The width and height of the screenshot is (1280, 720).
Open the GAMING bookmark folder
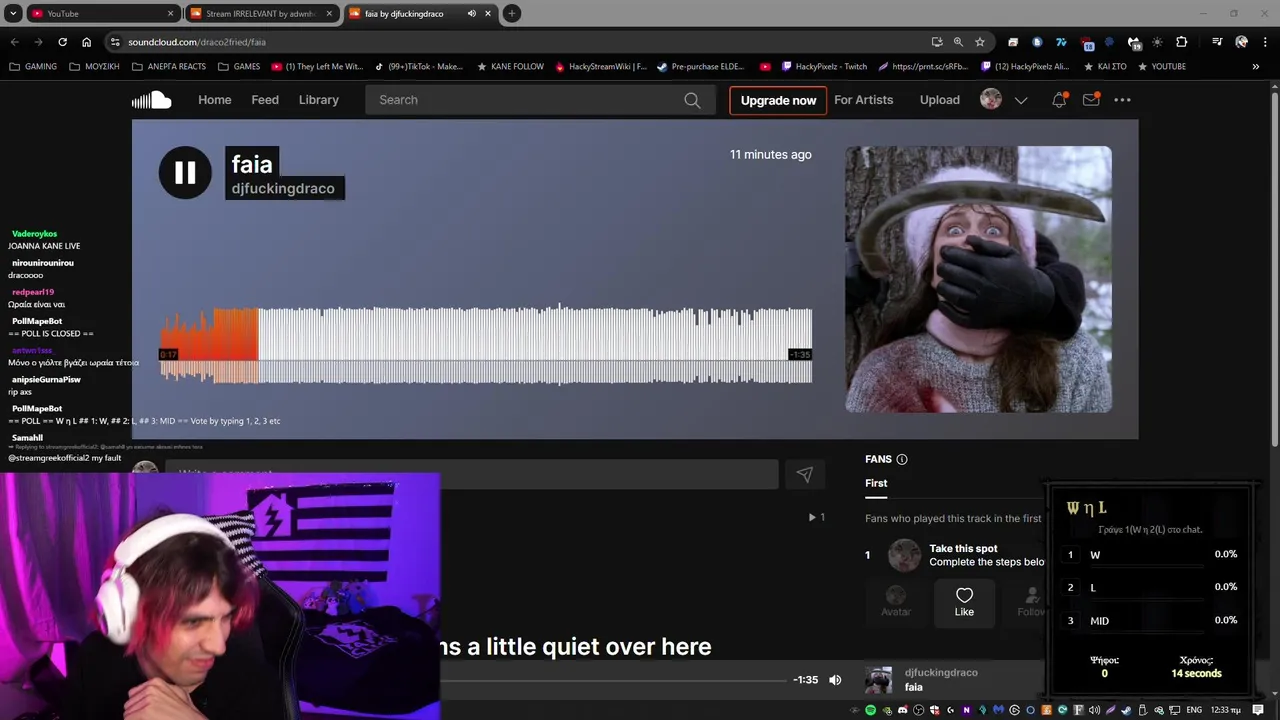33,67
